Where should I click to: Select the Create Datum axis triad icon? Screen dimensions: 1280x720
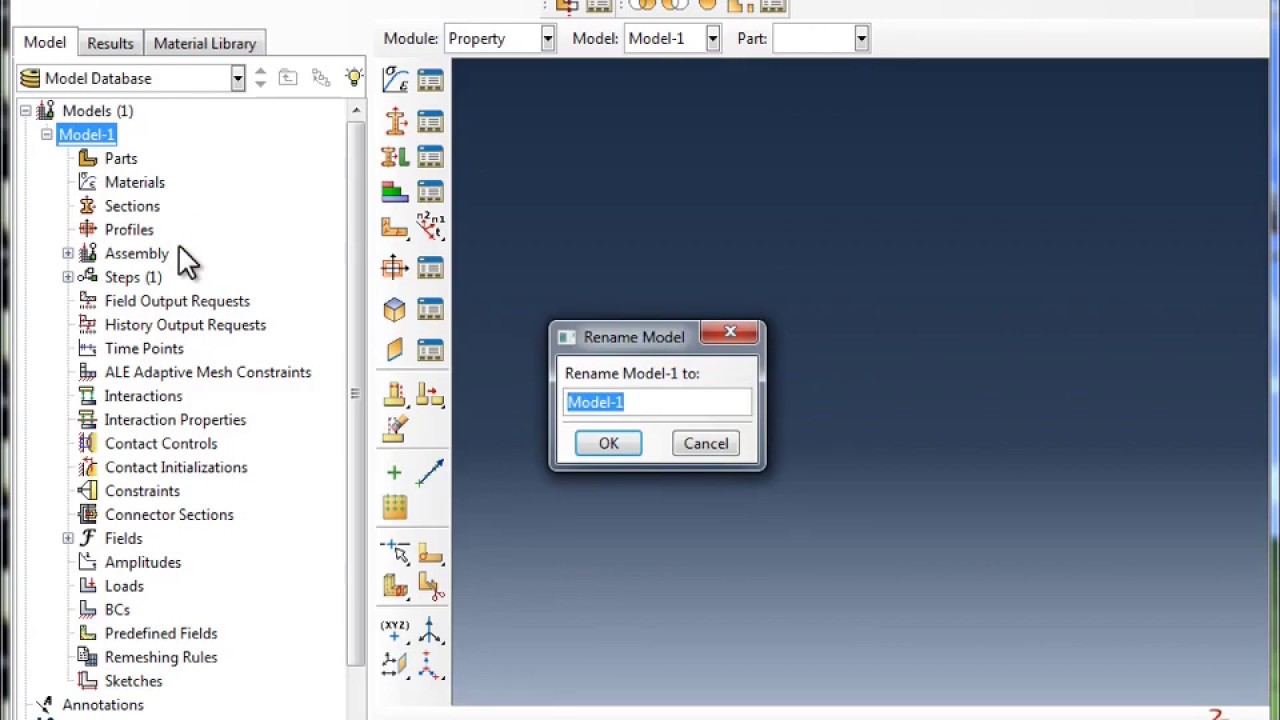430,630
